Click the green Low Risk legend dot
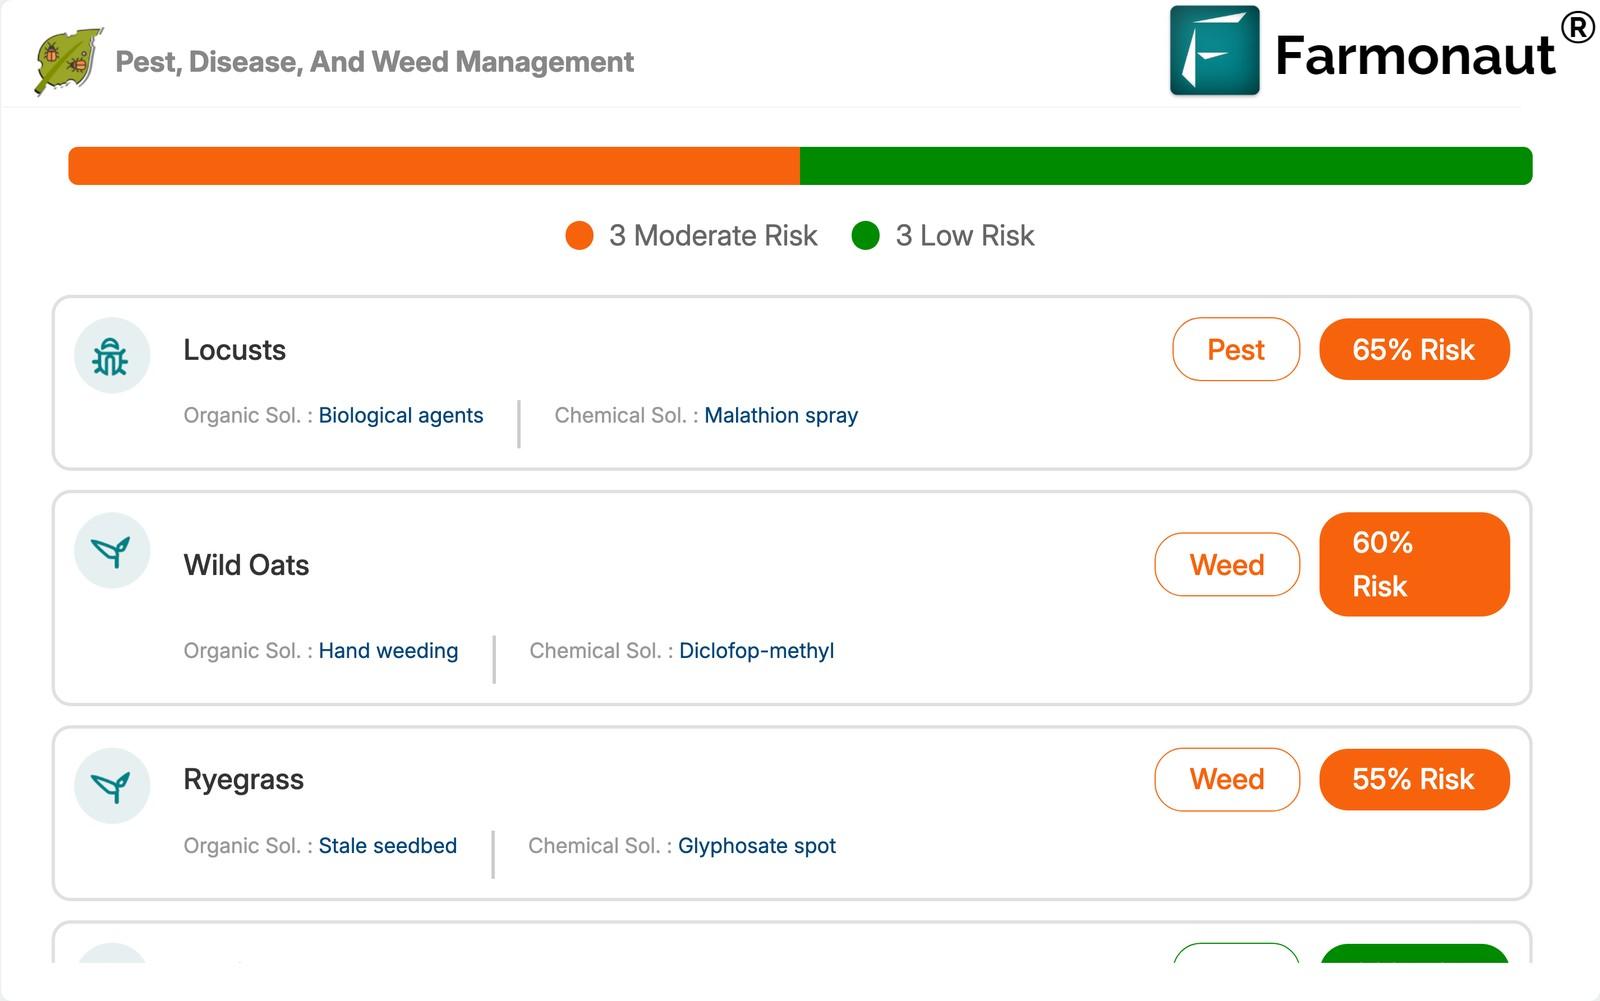Screen dimensions: 1600x1001 click(x=865, y=236)
